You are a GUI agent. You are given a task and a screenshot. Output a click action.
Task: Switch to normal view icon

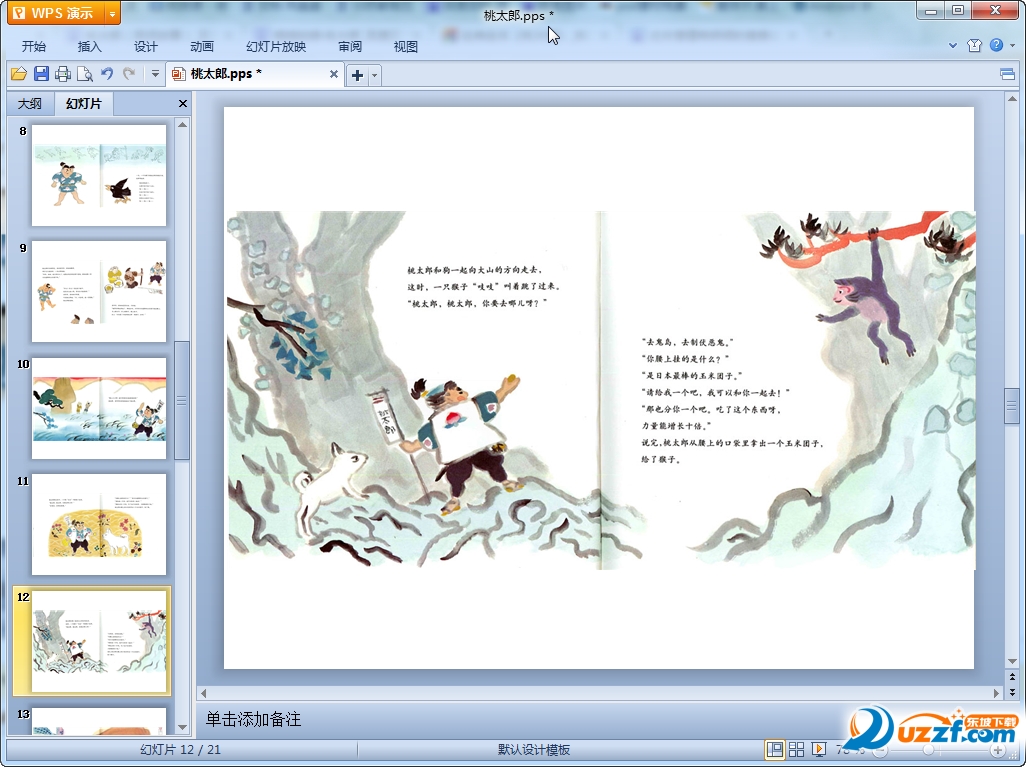[775, 749]
